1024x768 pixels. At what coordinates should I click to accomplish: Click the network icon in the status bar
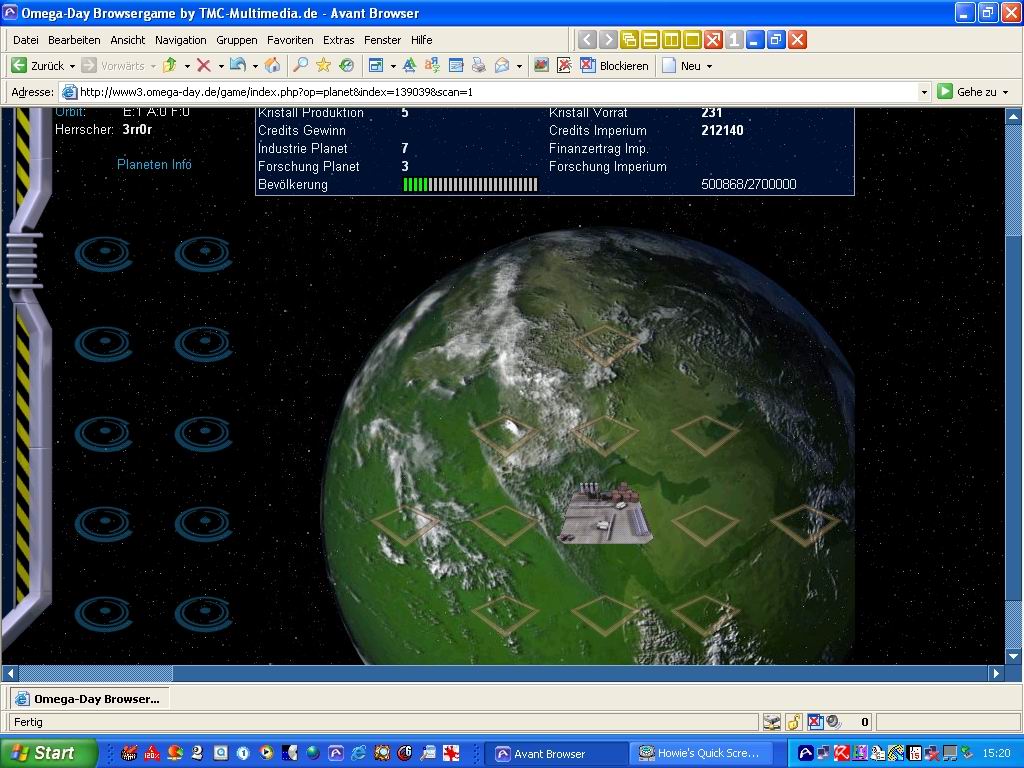coord(772,722)
